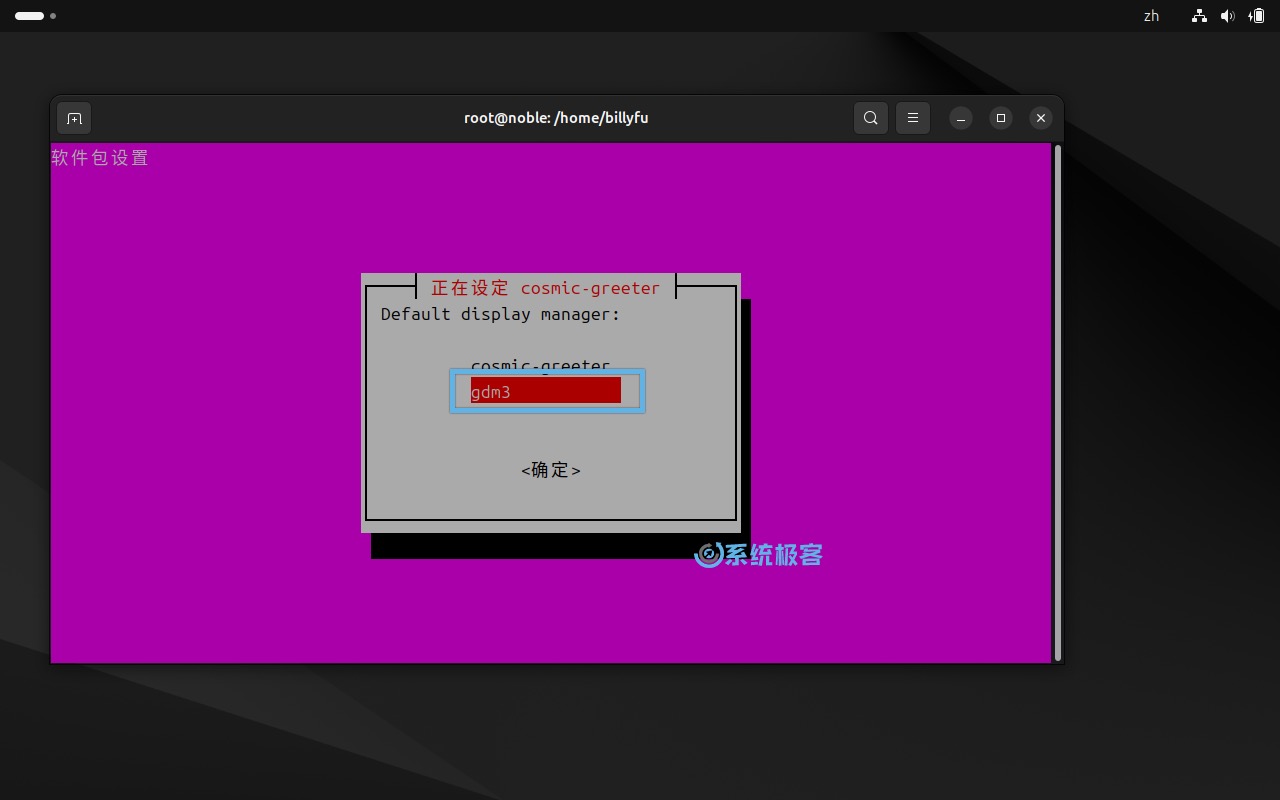Open a new terminal tab
Image resolution: width=1280 pixels, height=800 pixels.
74,118
